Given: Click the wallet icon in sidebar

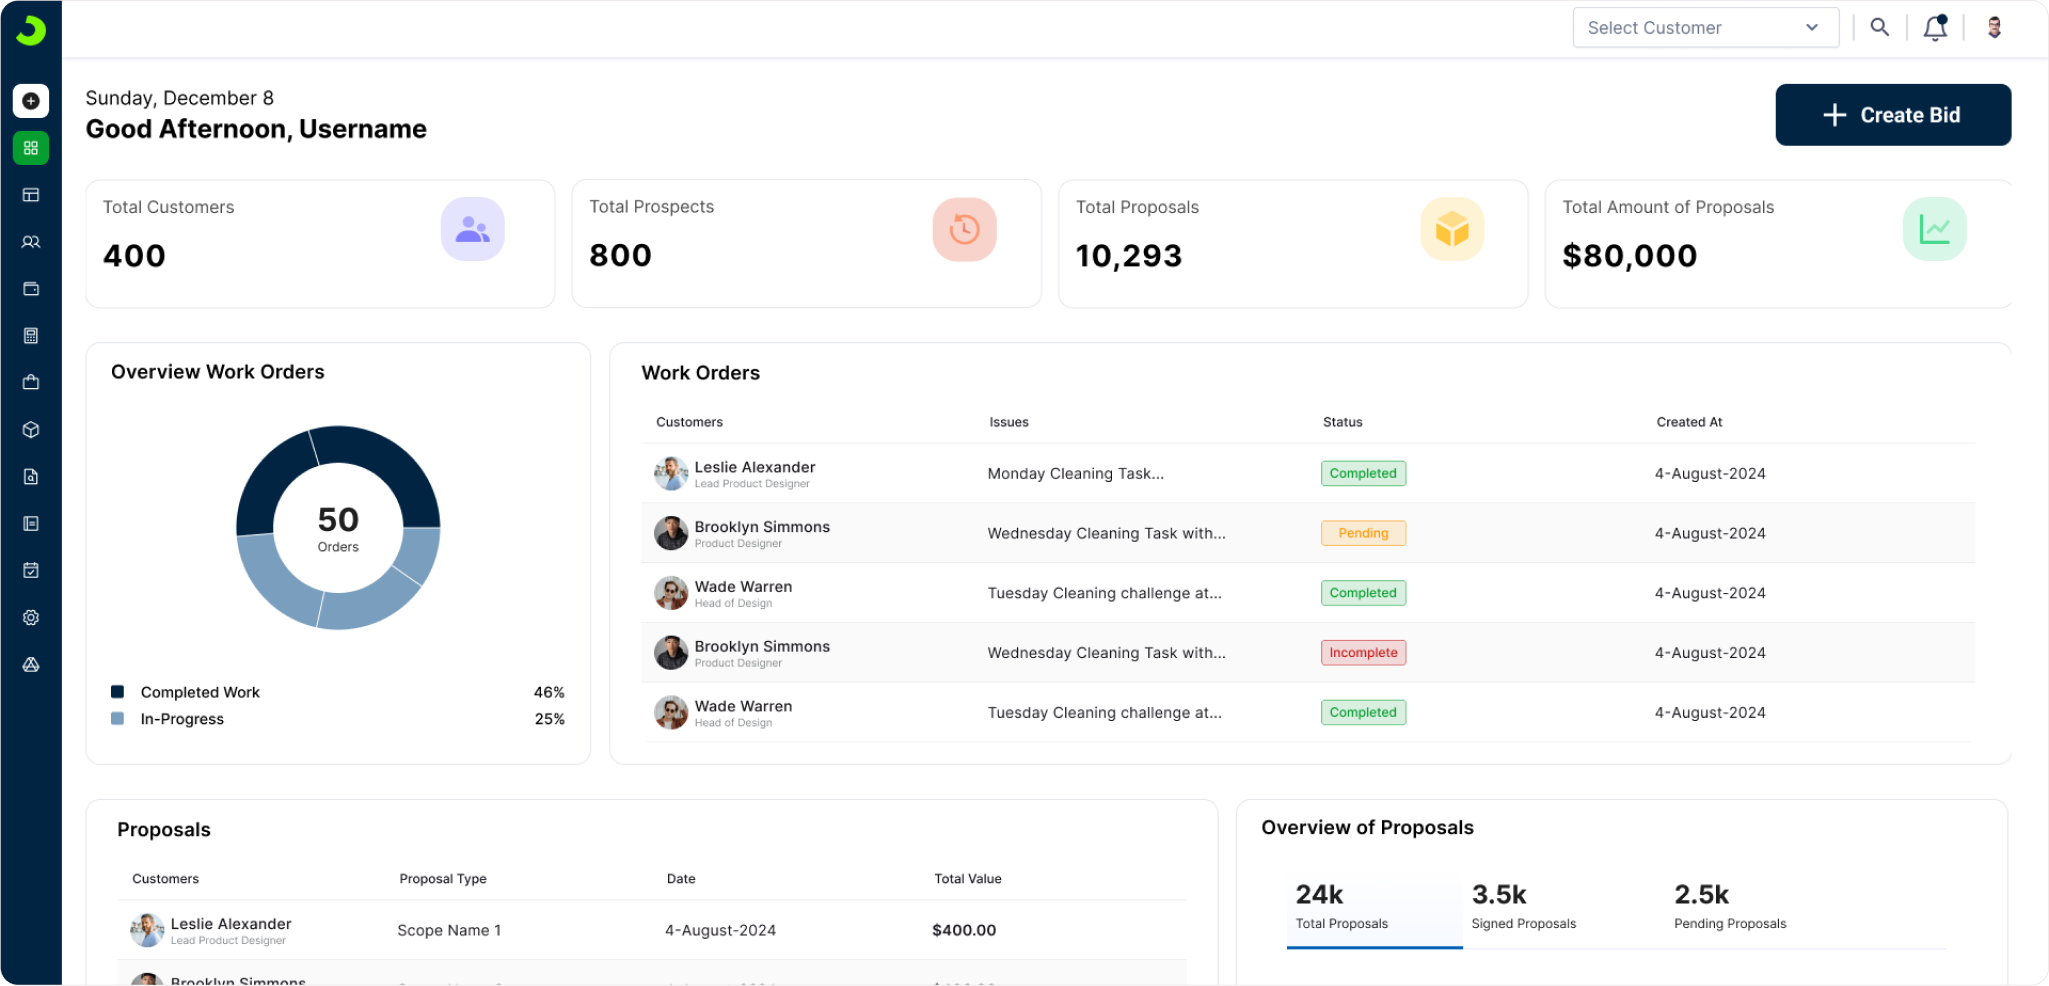Looking at the screenshot, I should [x=31, y=289].
